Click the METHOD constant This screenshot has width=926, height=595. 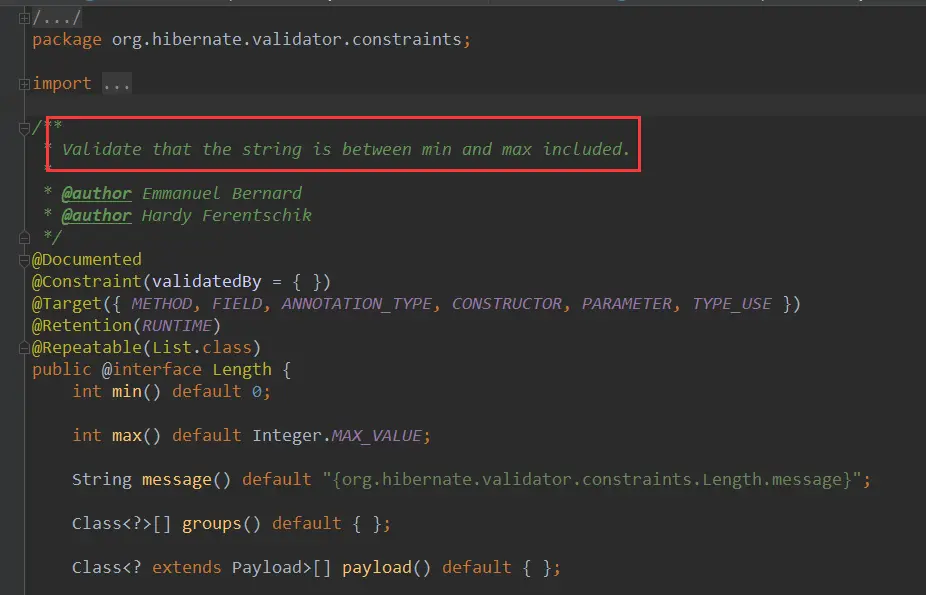162,303
